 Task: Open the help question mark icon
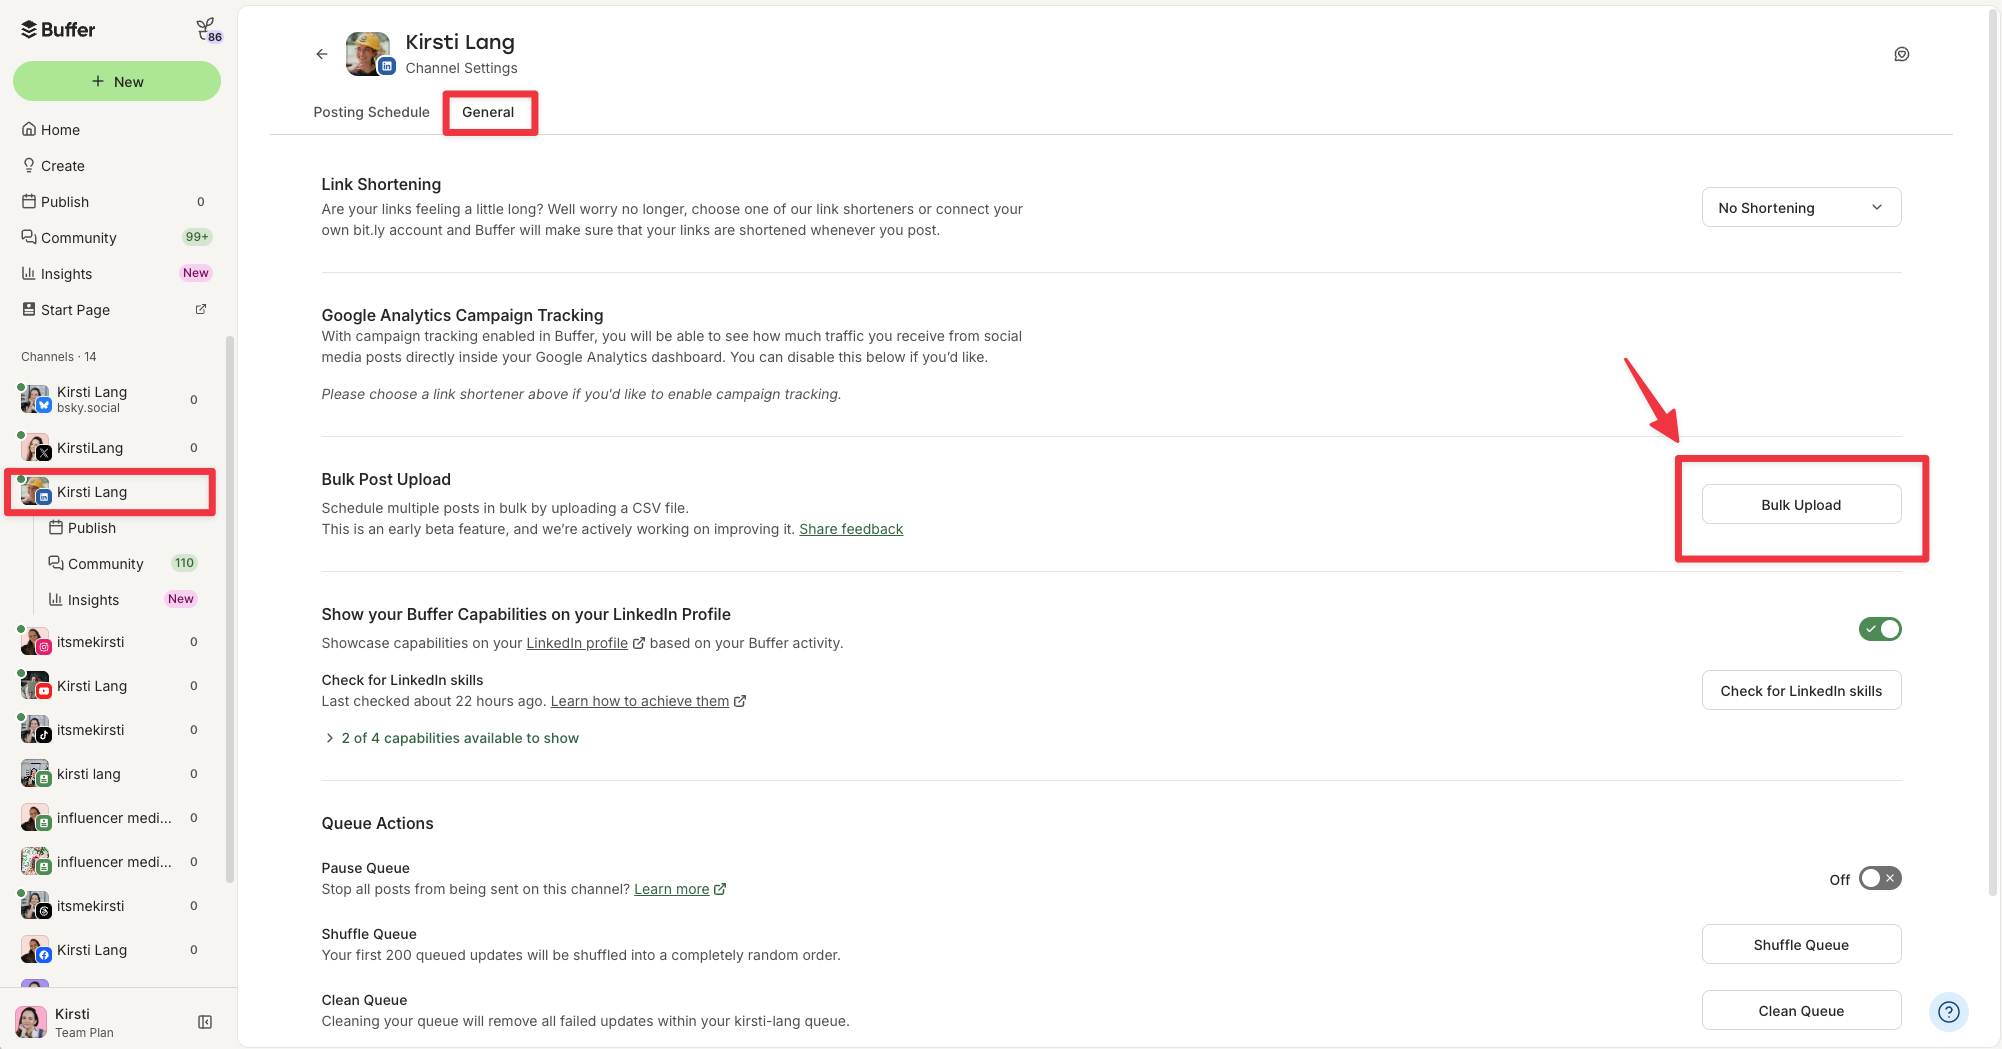[x=1948, y=1012]
